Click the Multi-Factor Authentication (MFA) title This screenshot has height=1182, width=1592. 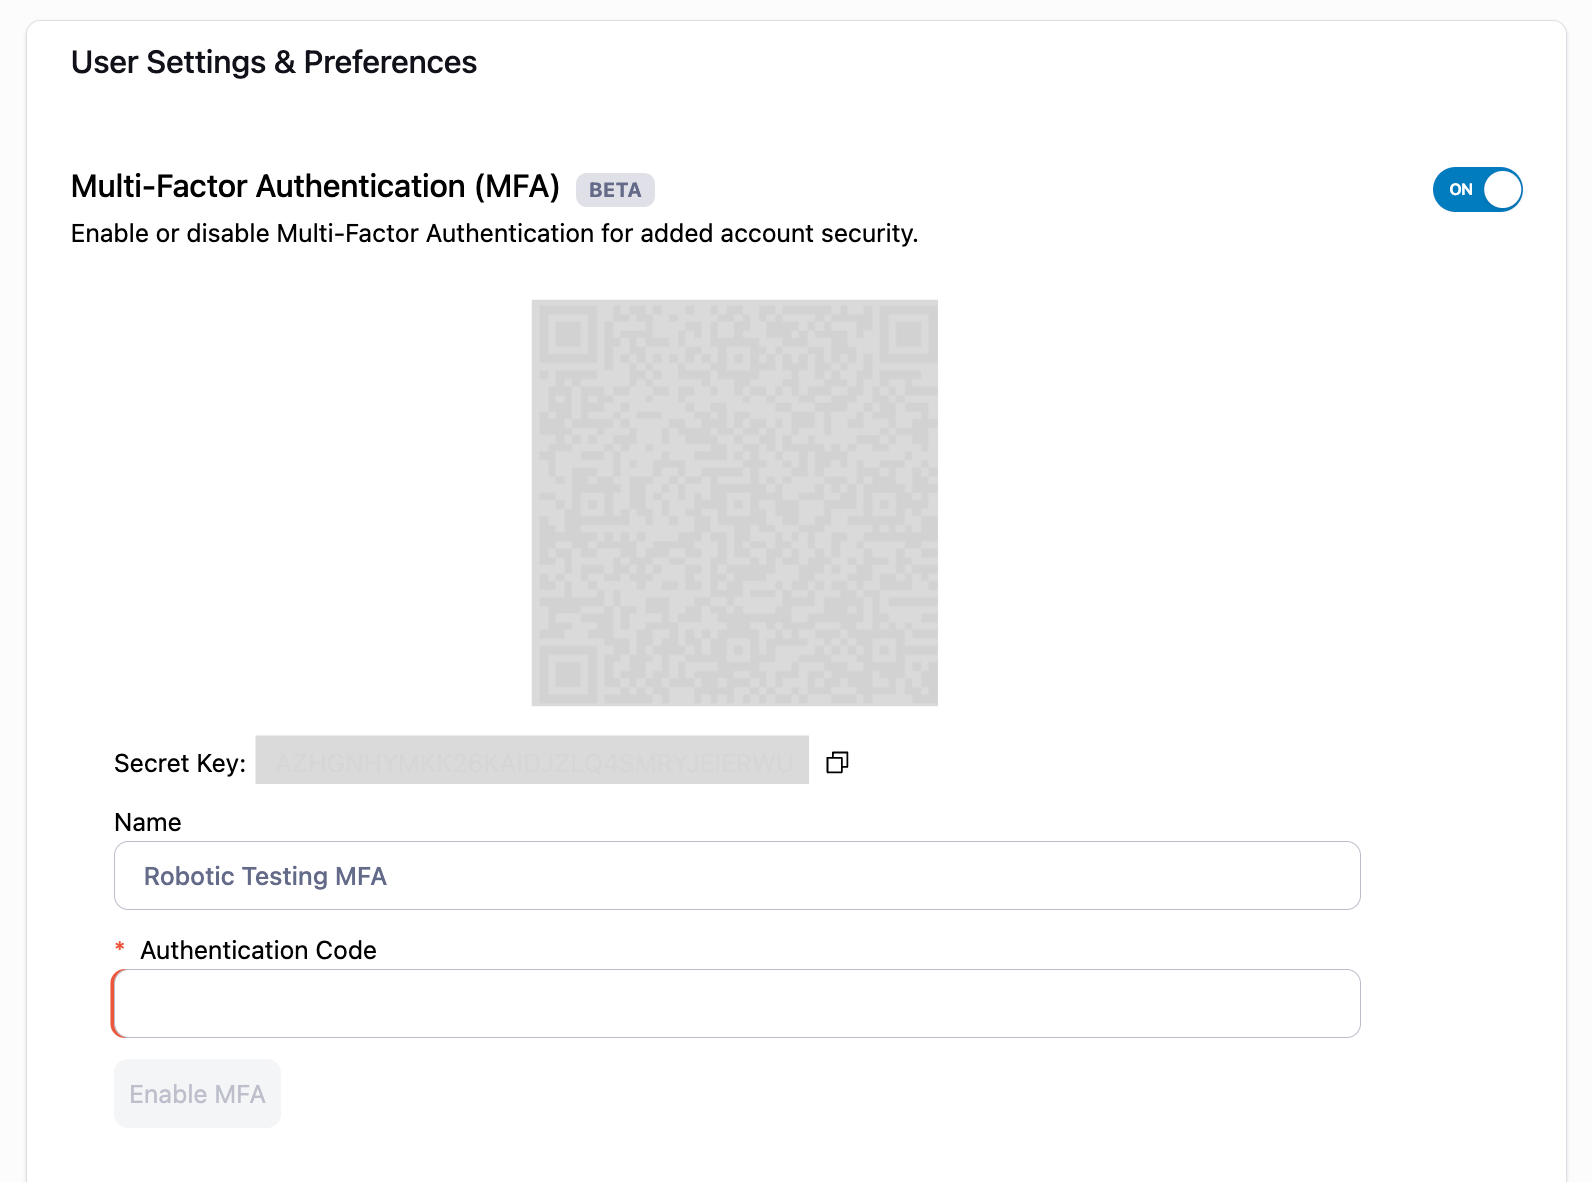pyautogui.click(x=315, y=187)
